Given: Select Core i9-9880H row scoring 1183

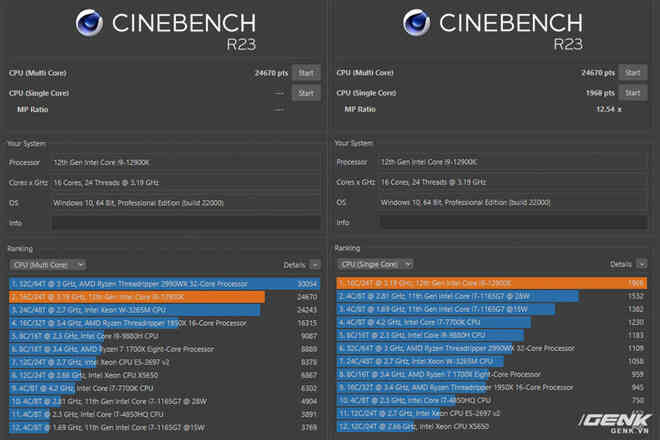Looking at the screenshot, I should pyautogui.click(x=492, y=335).
